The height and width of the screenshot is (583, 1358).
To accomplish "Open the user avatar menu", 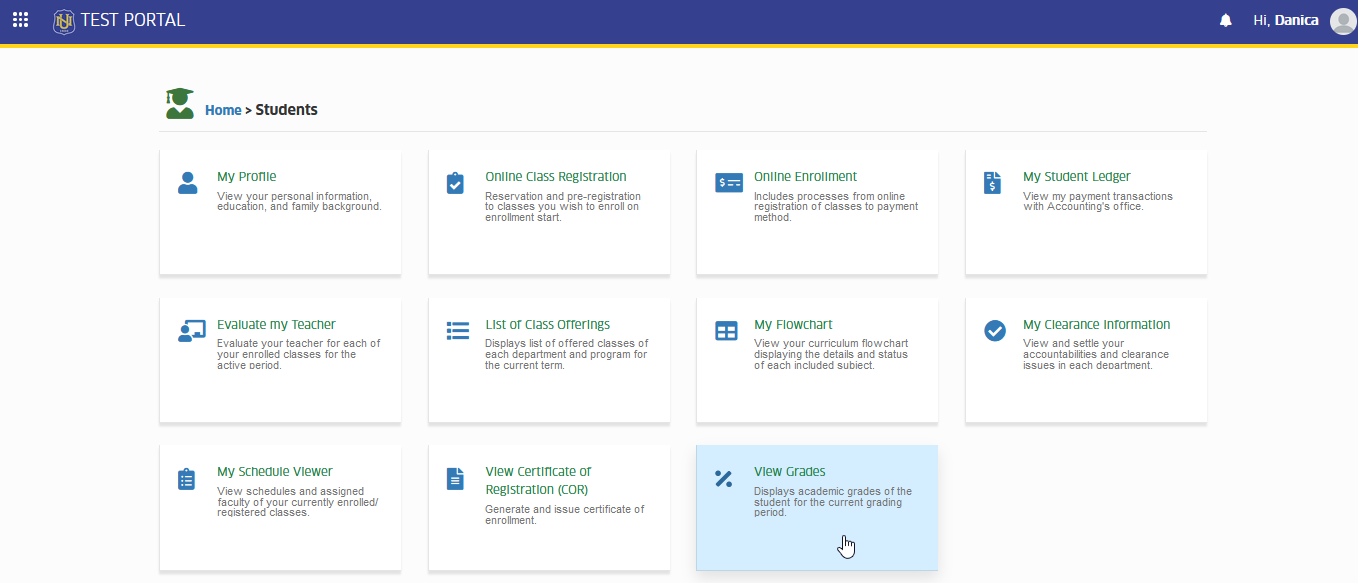I will pyautogui.click(x=1343, y=21).
